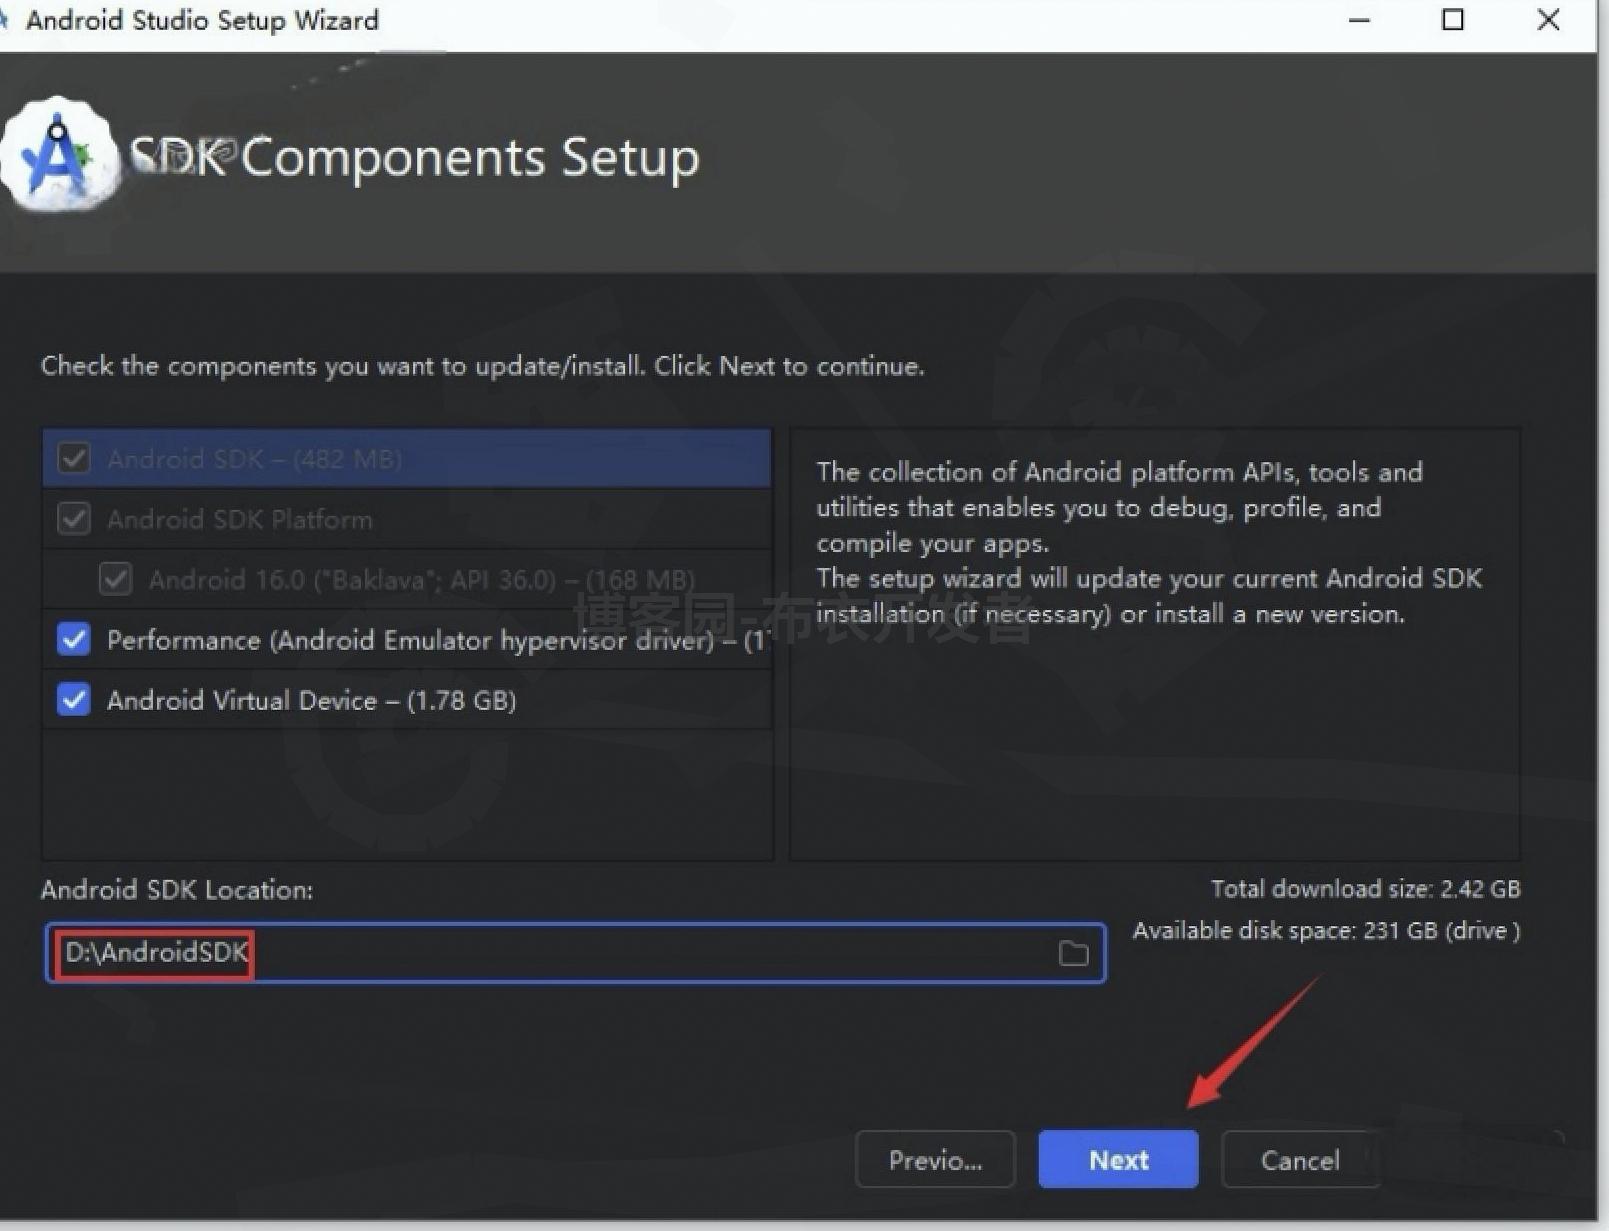Image resolution: width=1609 pixels, height=1231 pixels.
Task: Toggle the Android 16.0 Baklava checkbox
Action: [x=116, y=579]
